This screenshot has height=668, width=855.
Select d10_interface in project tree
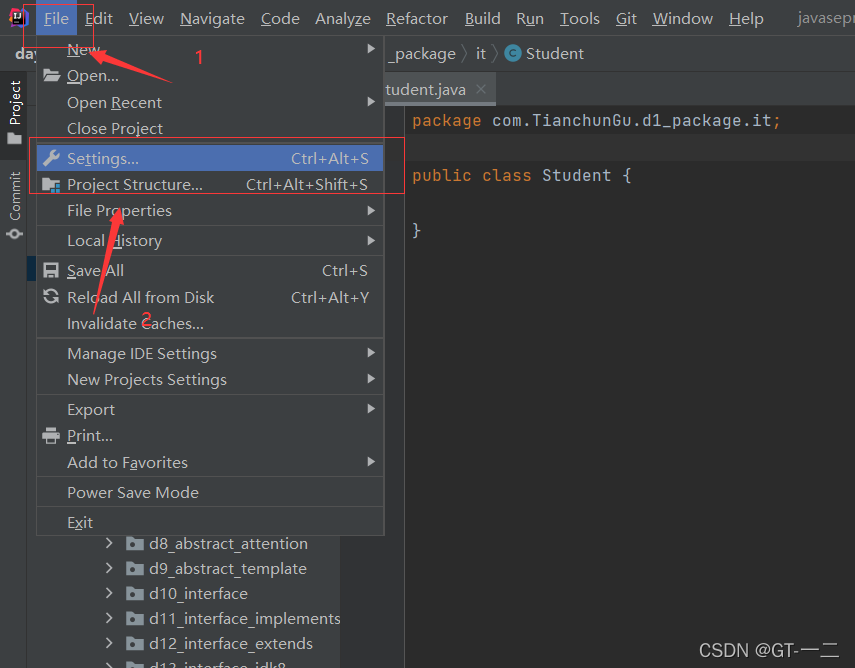click(198, 593)
